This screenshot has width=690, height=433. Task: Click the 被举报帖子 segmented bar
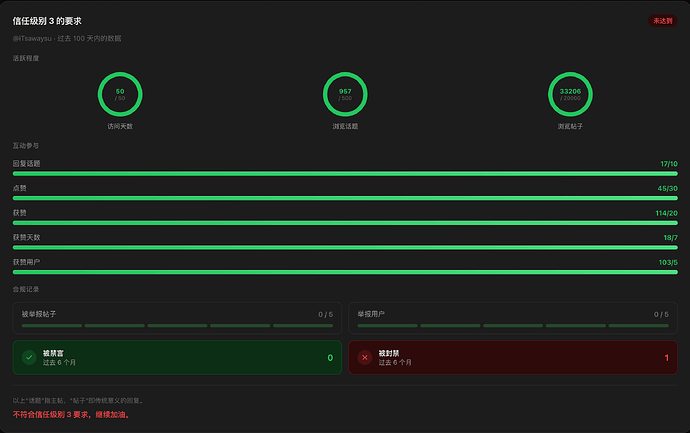coord(177,326)
